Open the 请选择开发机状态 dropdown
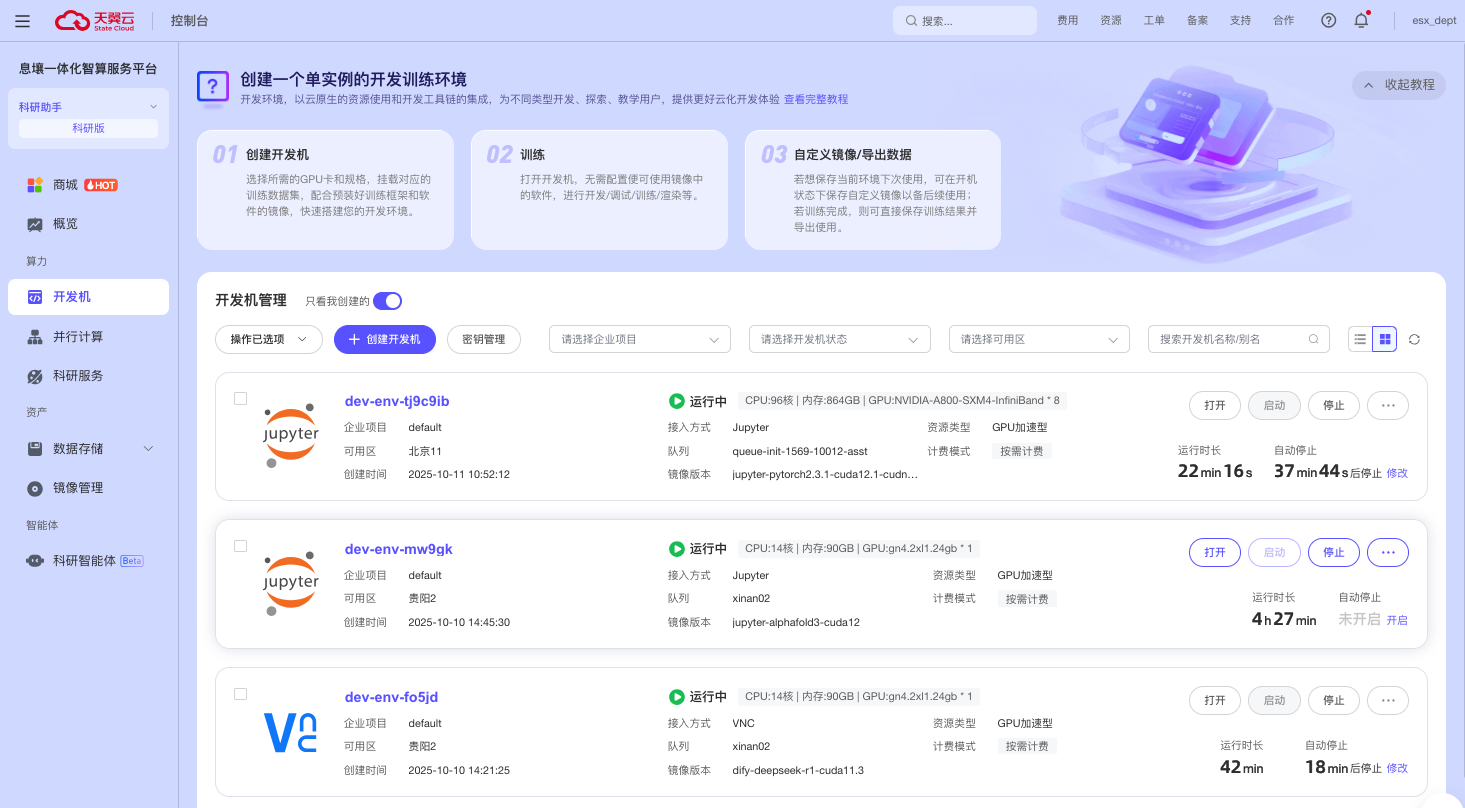This screenshot has width=1465, height=808. [839, 339]
